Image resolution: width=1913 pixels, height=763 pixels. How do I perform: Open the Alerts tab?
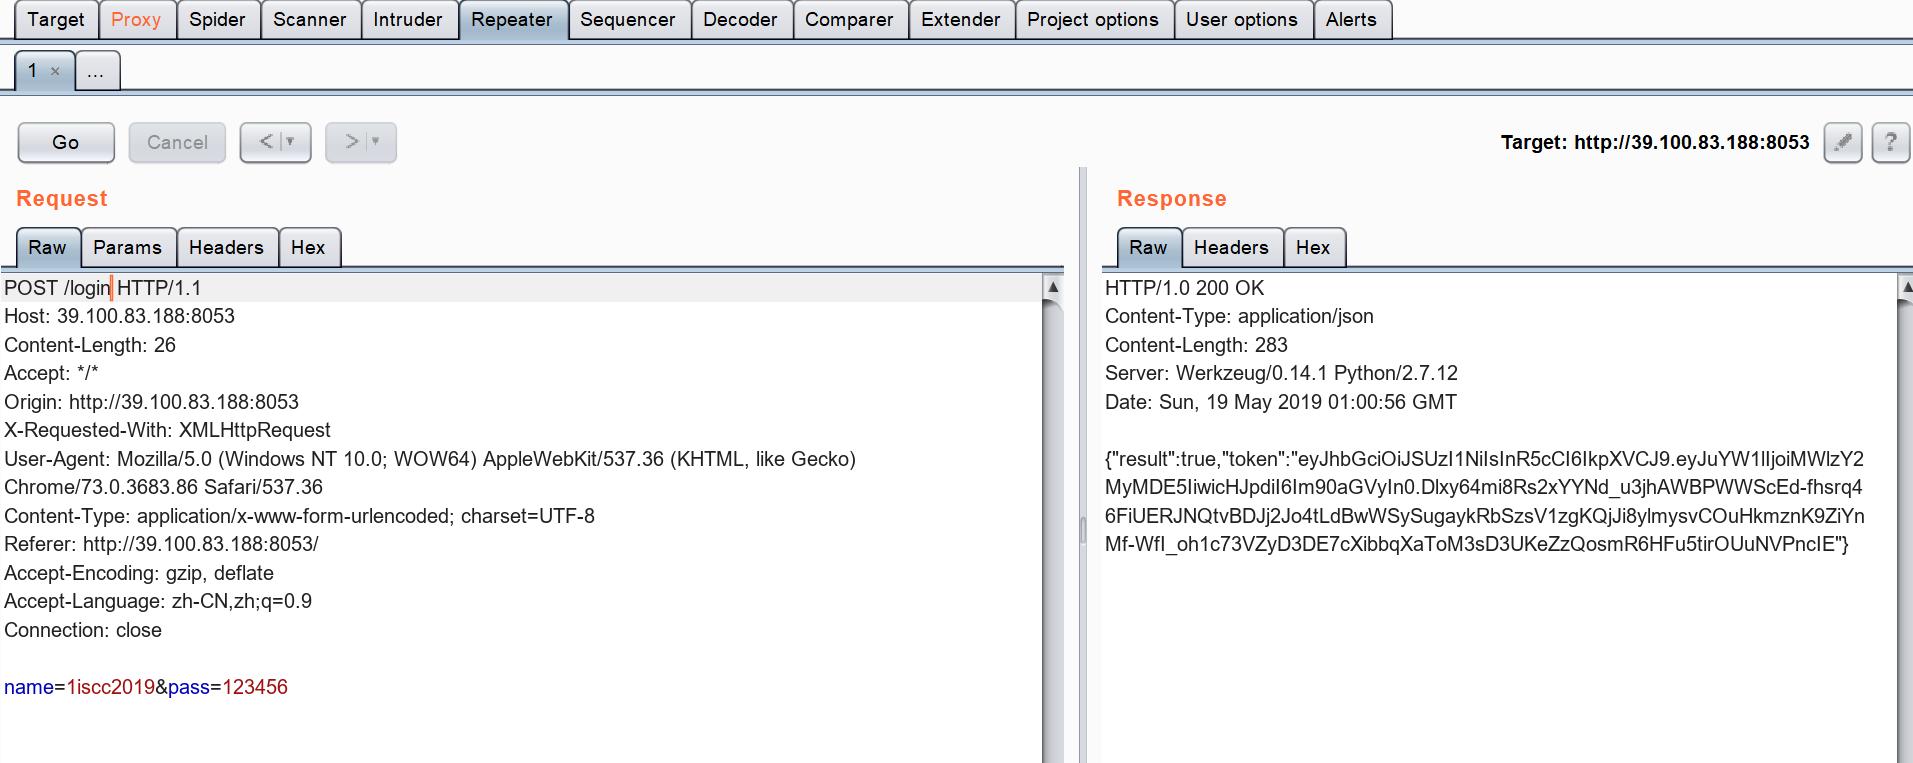tap(1351, 20)
